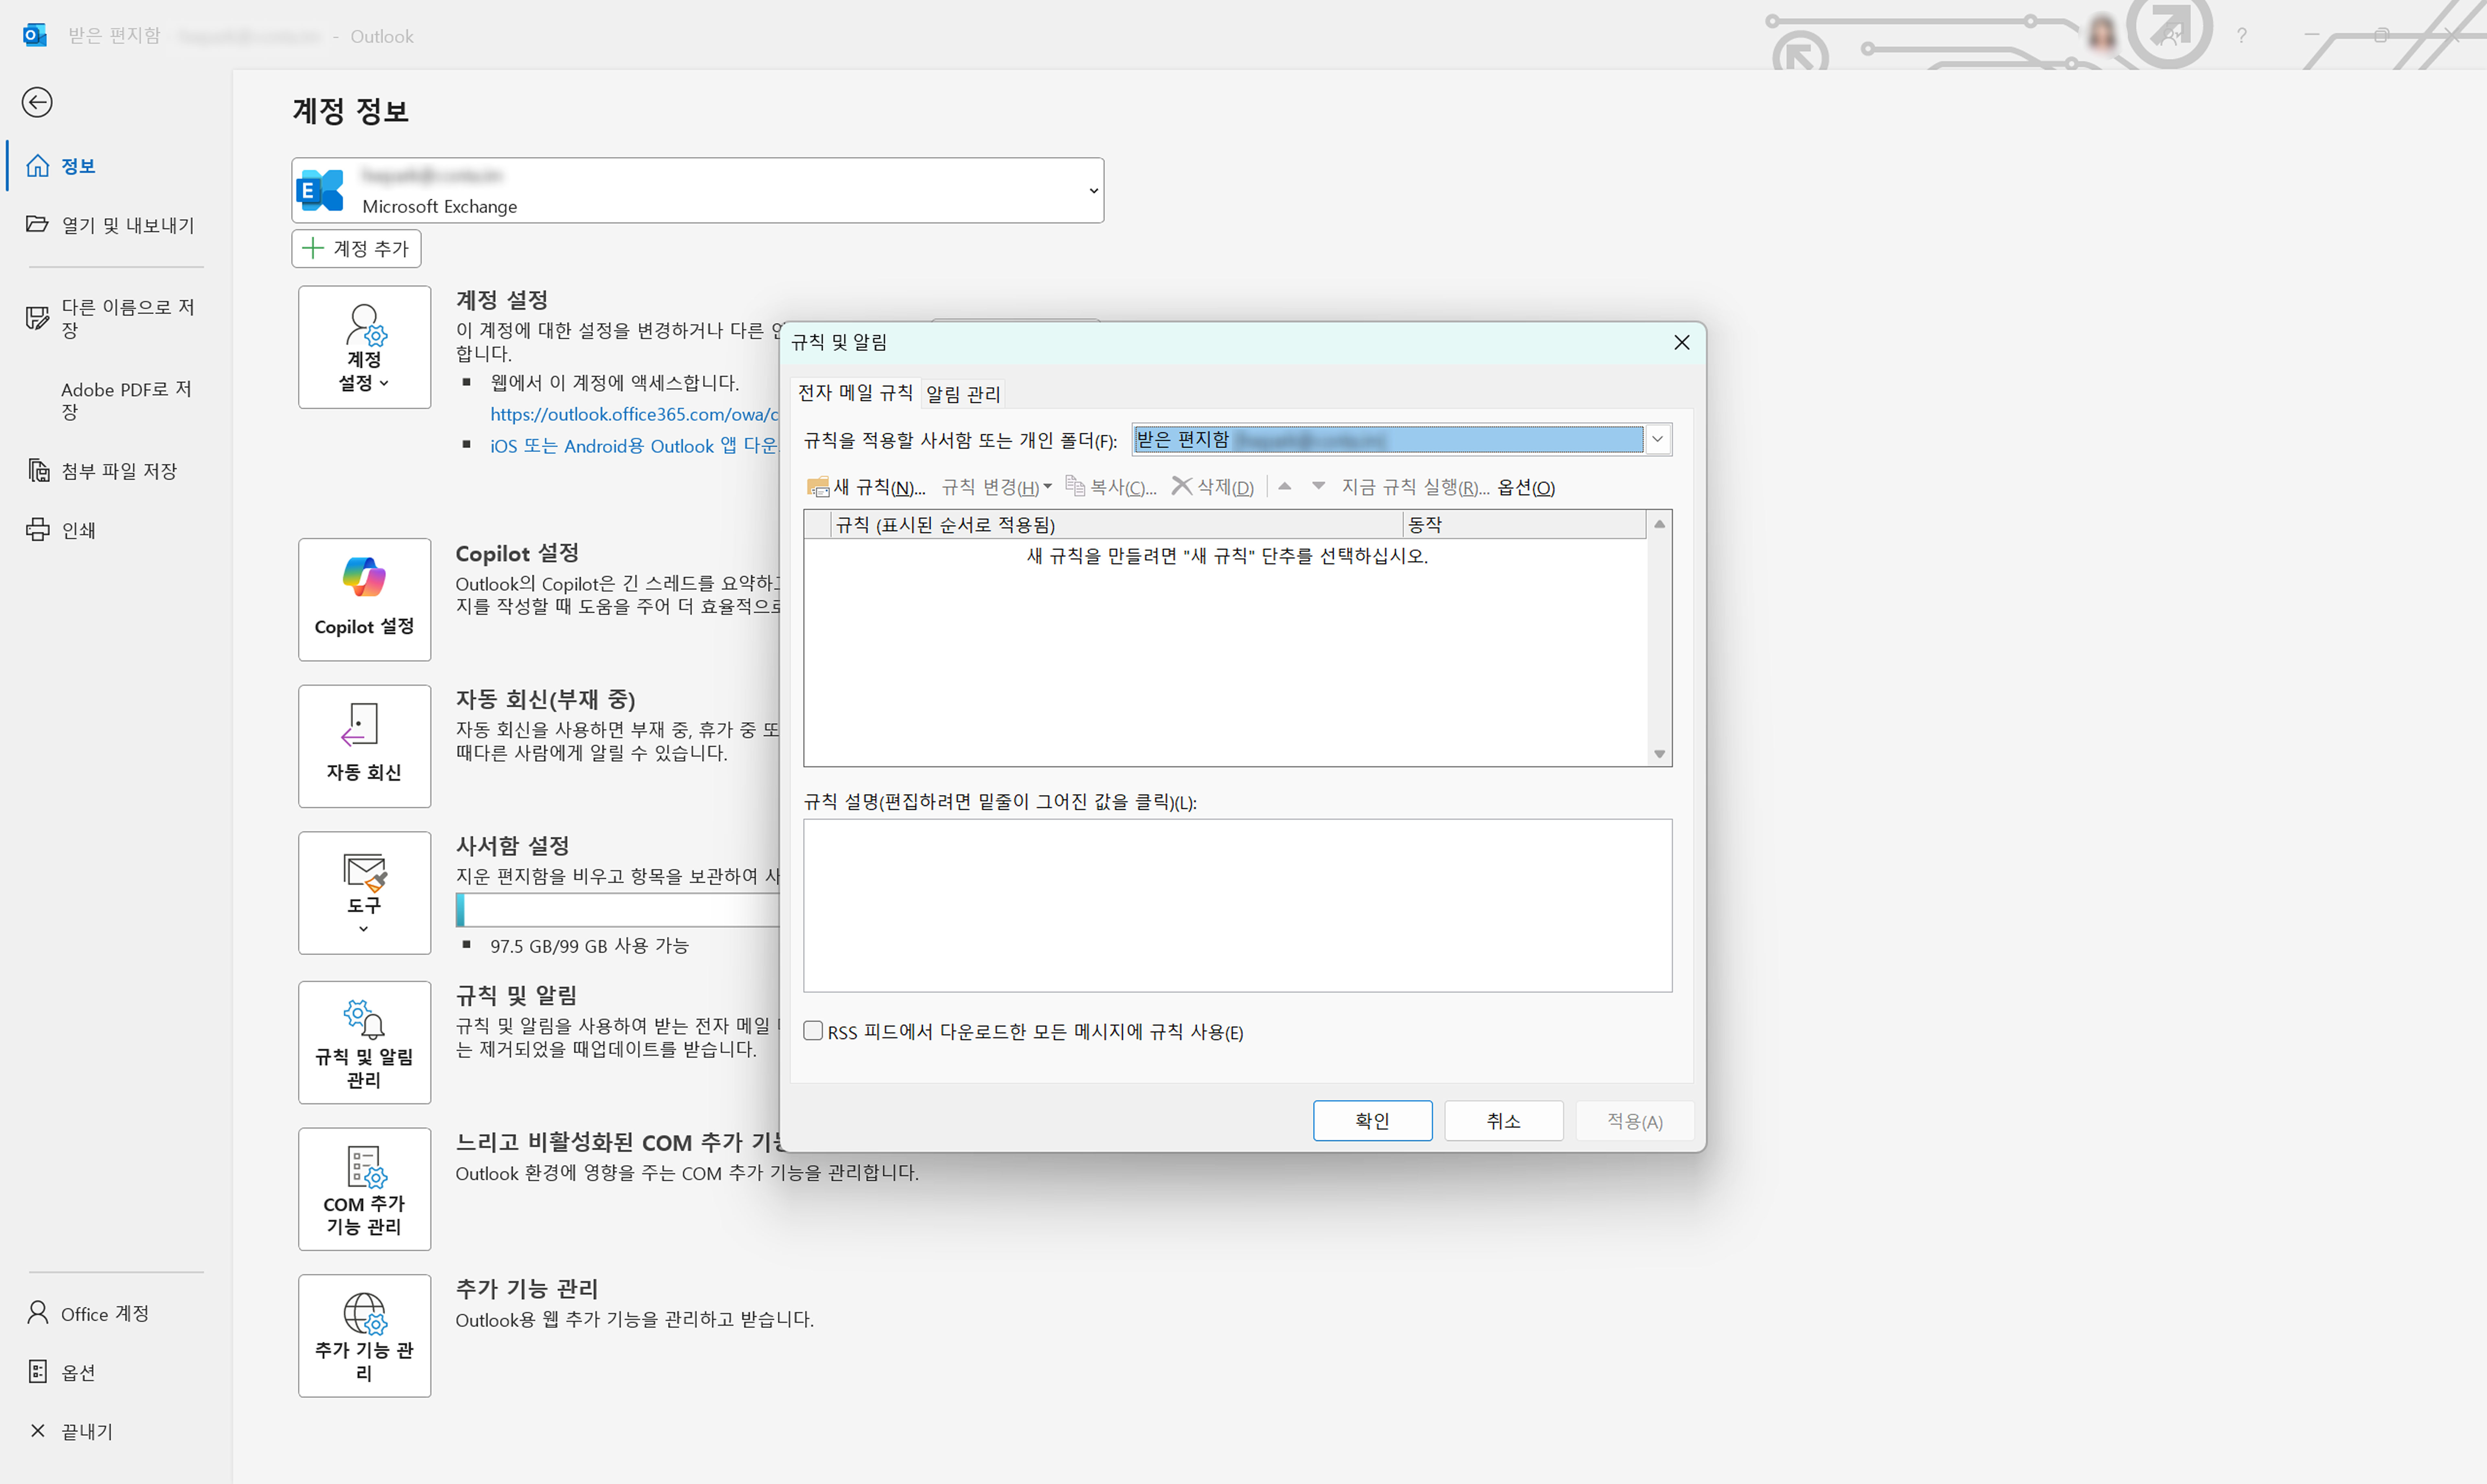Open 자동 회신 settings
The width and height of the screenshot is (2487, 1484).
tap(364, 746)
